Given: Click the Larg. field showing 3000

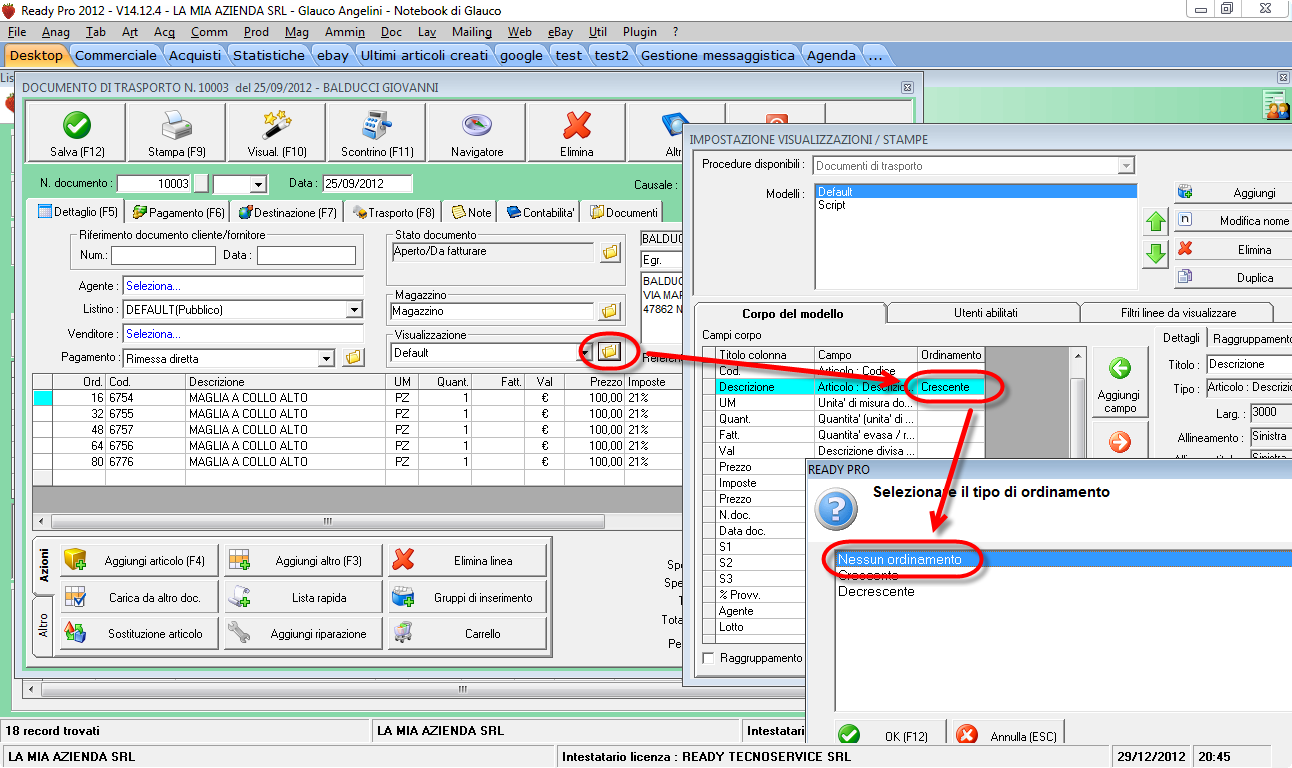Looking at the screenshot, I should click(x=1269, y=412).
